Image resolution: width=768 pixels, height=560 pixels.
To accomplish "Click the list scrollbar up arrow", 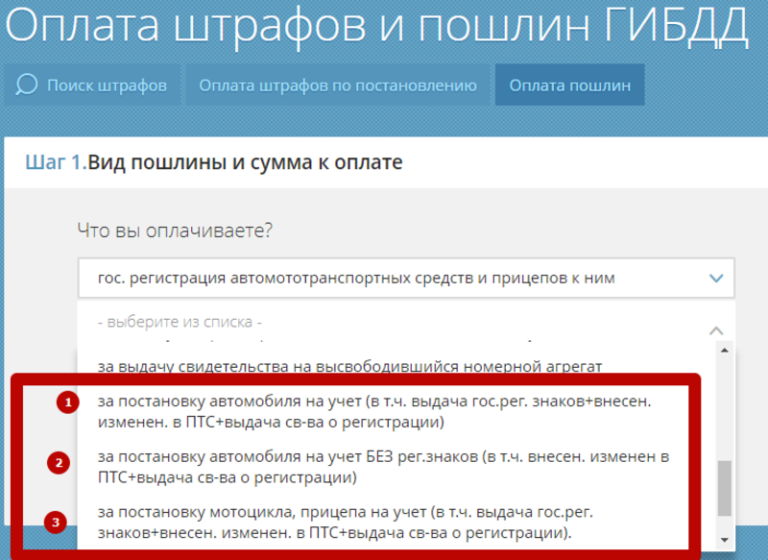I will (x=725, y=350).
